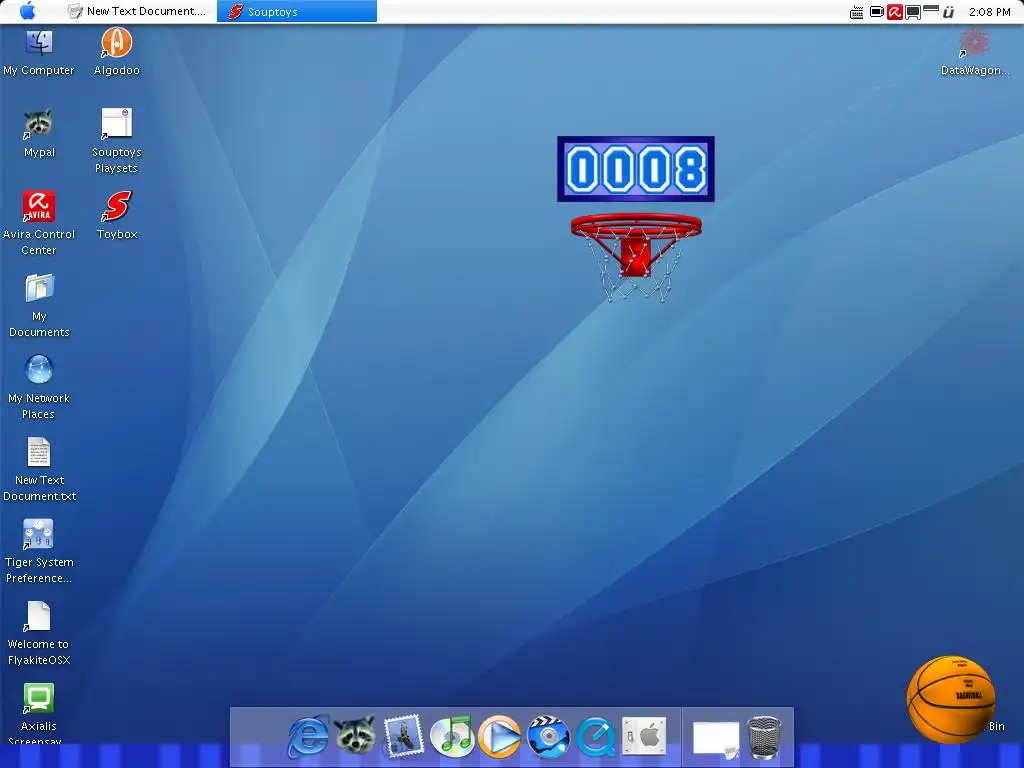Click the on-screen keyboard tray icon
The width and height of the screenshot is (1024, 768).
point(856,12)
